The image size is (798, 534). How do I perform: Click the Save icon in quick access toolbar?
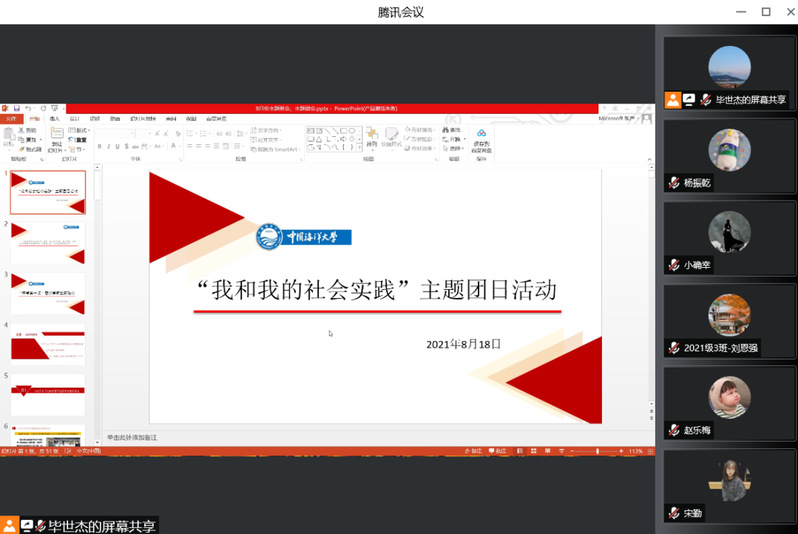tap(16, 107)
